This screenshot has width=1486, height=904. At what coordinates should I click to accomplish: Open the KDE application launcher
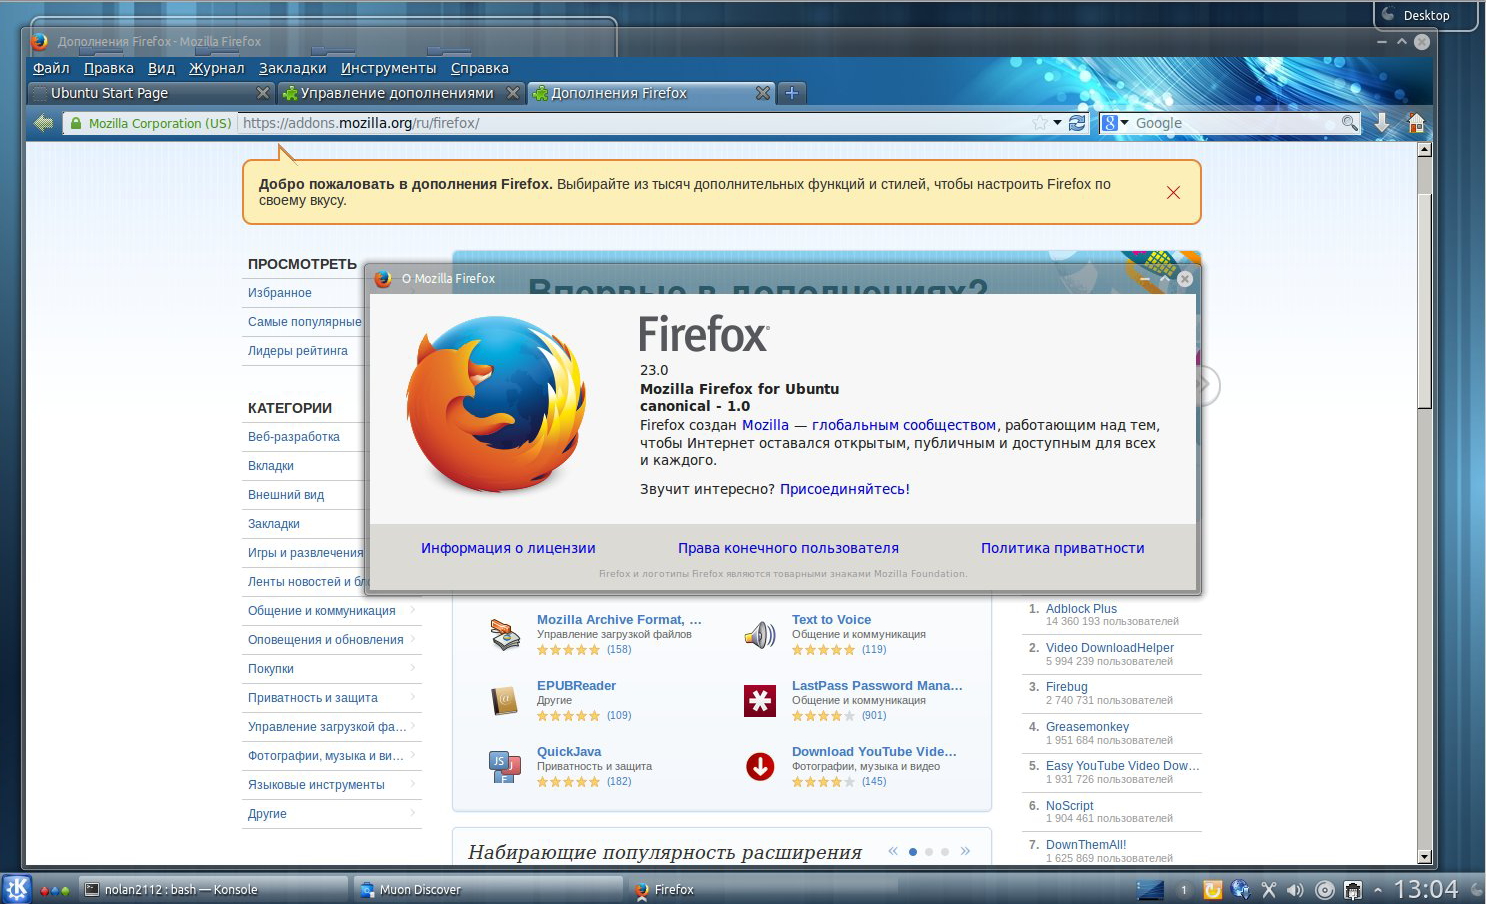17,889
